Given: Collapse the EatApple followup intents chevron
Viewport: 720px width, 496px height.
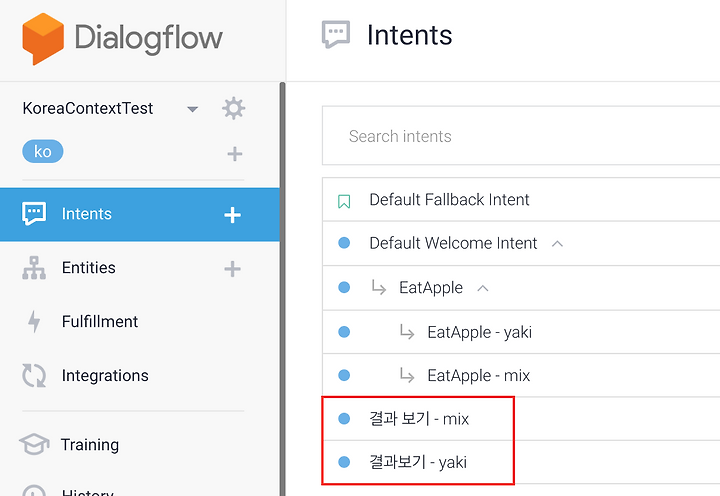Looking at the screenshot, I should pos(483,288).
